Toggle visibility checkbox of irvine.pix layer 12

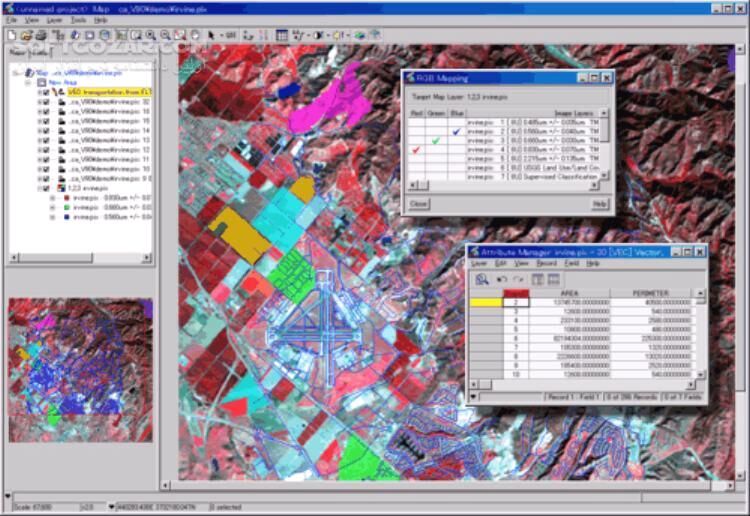pos(46,150)
